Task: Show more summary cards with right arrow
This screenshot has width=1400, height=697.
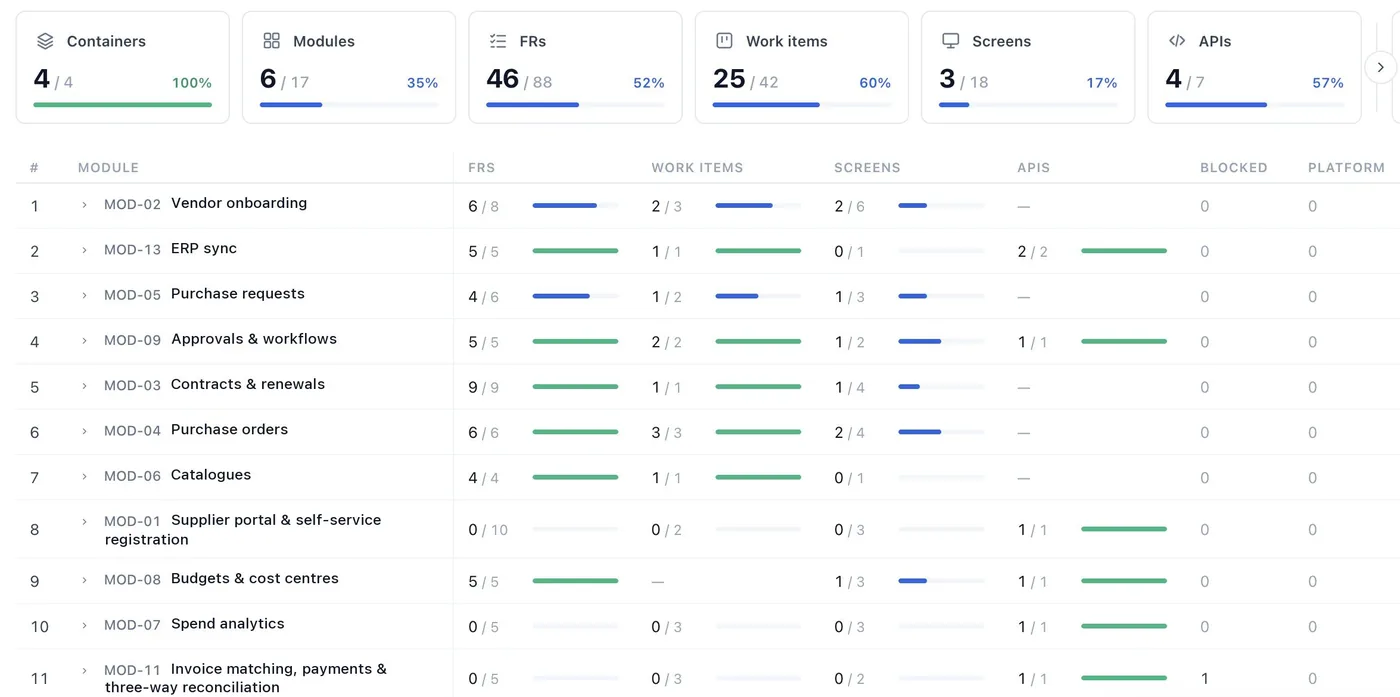Action: point(1380,68)
